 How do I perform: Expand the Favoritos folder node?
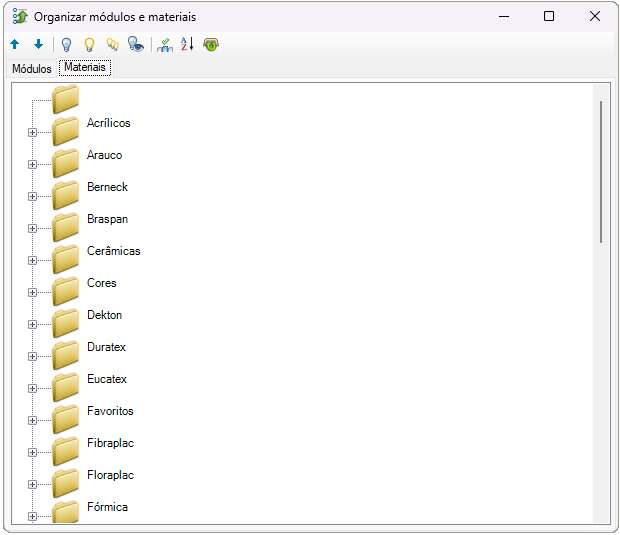pos(32,421)
